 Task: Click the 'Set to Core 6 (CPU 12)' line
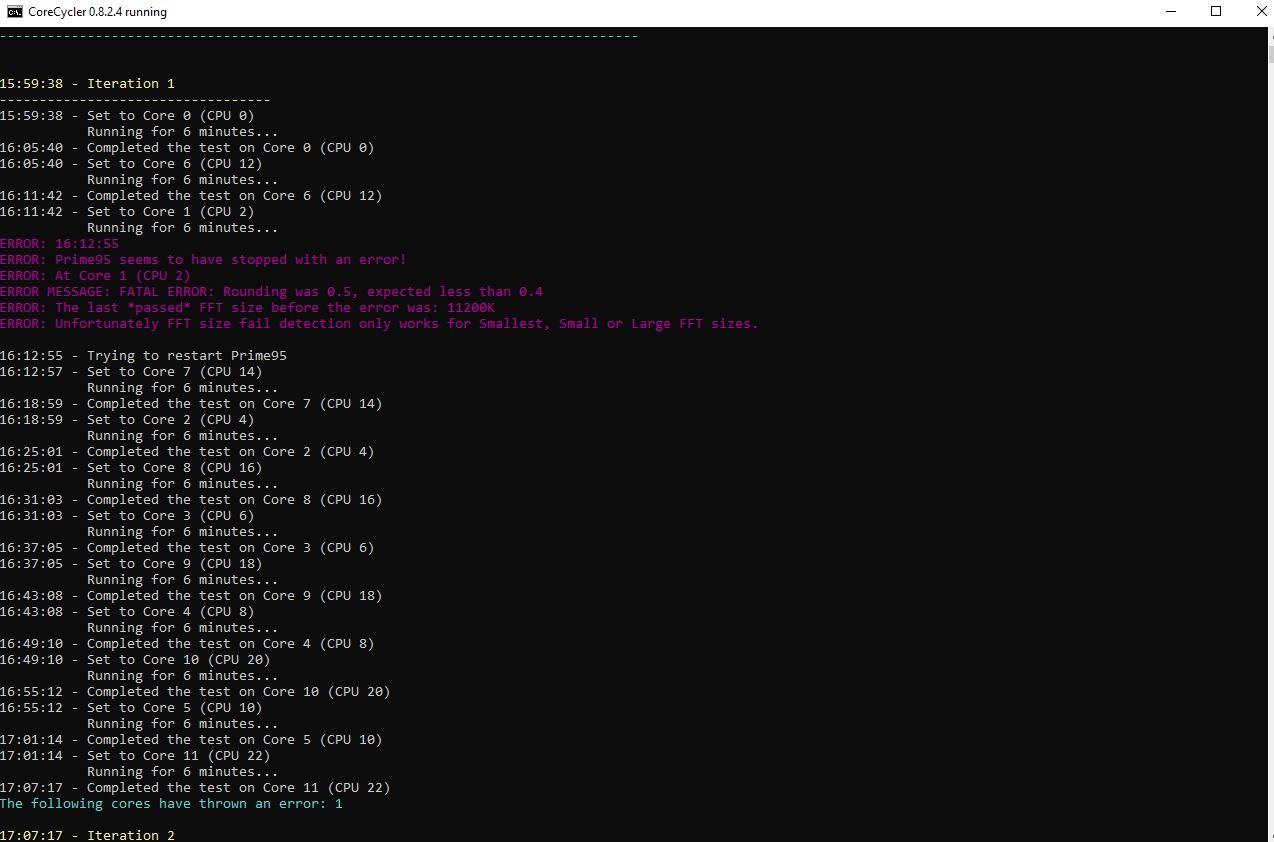pos(131,164)
